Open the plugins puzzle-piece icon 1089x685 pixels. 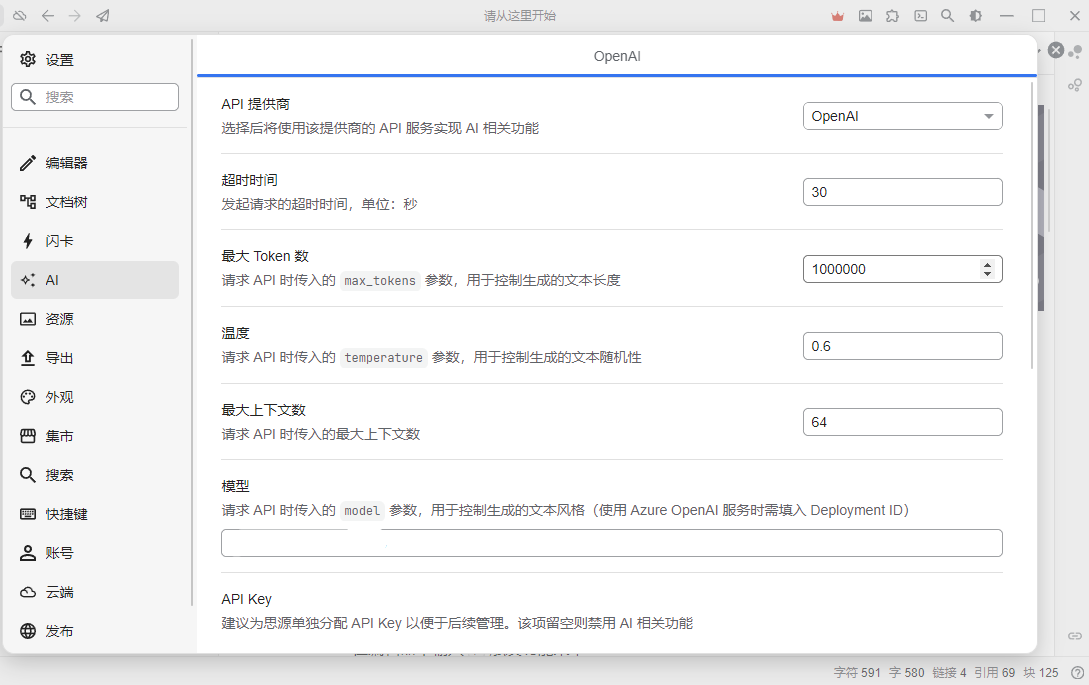[893, 16]
